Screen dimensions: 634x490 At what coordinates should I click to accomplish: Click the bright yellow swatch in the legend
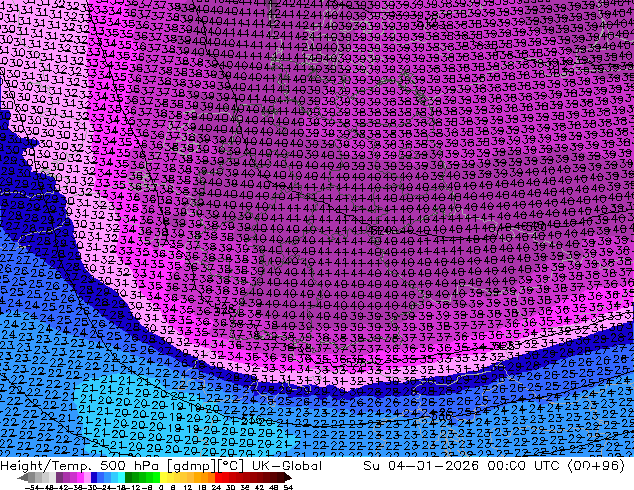pyautogui.click(x=163, y=477)
